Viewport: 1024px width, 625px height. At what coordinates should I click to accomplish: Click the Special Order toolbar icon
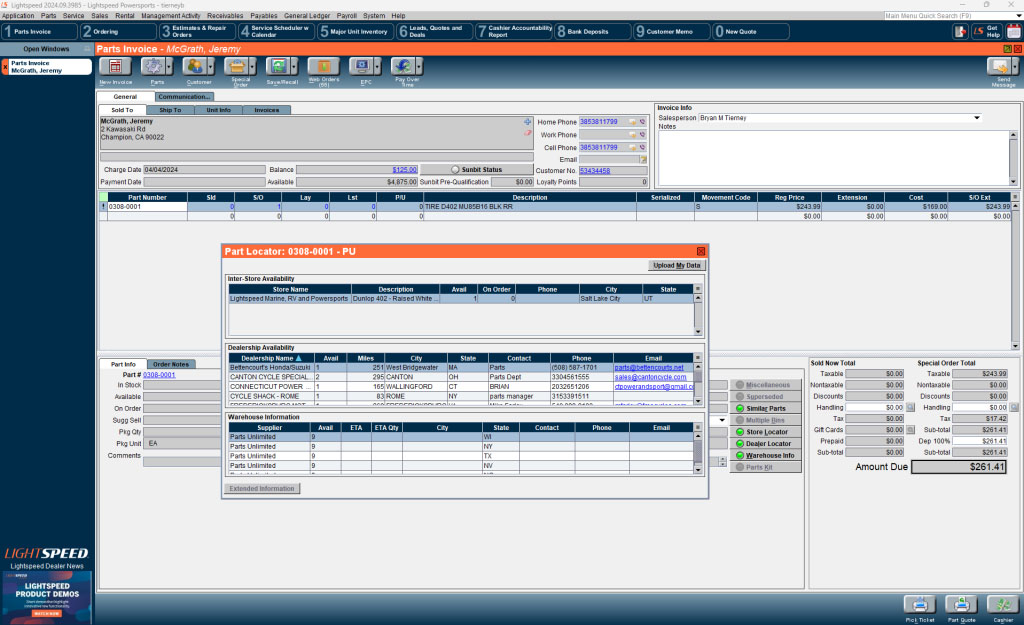pos(236,67)
